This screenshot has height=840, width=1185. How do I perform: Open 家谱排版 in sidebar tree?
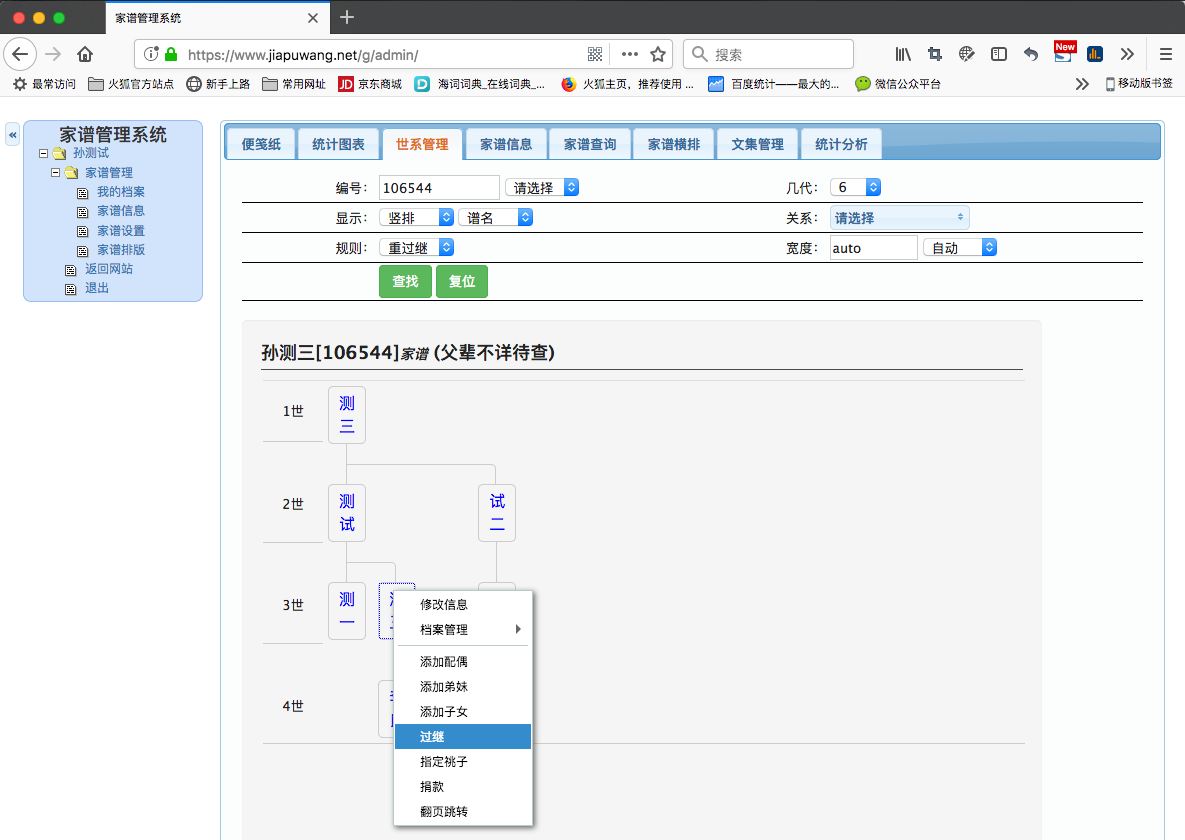click(120, 250)
